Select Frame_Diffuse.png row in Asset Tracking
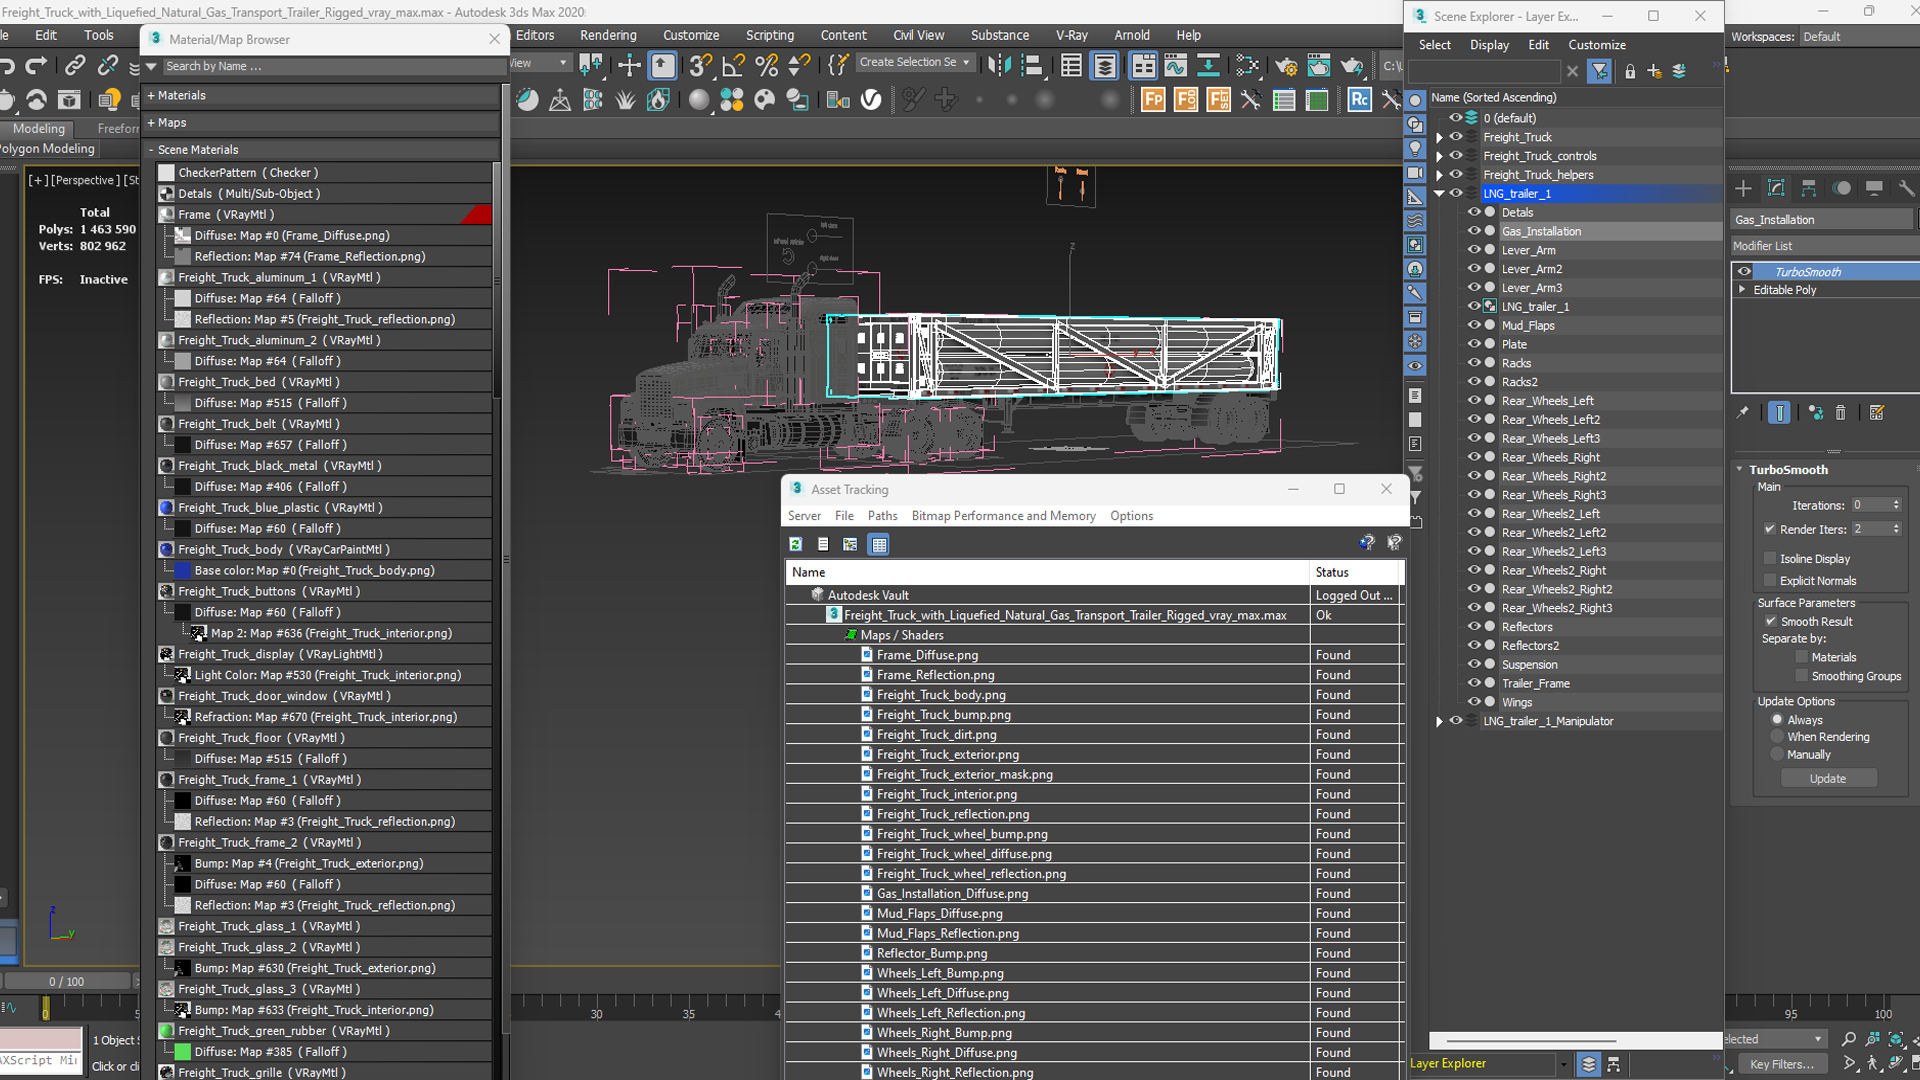Screen dimensions: 1920x1080 [1094, 655]
